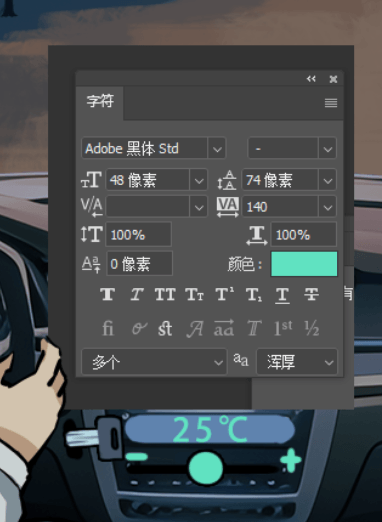This screenshot has height=522, width=382.
Task: Open Adobe 黑体 Std font family dropdown
Action: [217, 149]
